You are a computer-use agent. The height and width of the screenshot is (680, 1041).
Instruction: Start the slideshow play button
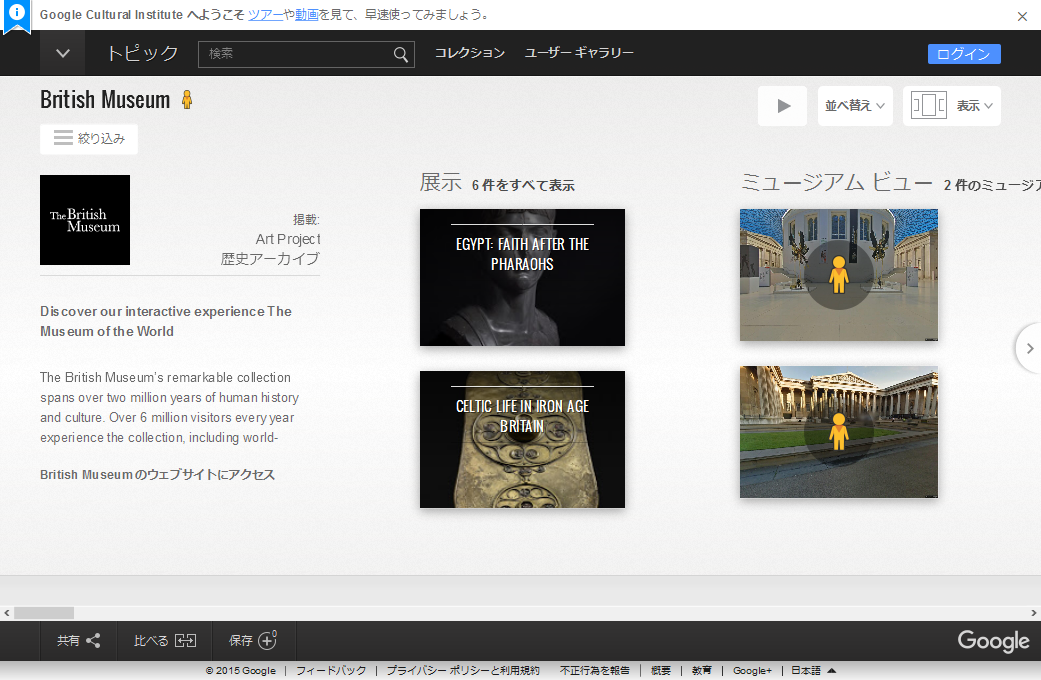[783, 106]
